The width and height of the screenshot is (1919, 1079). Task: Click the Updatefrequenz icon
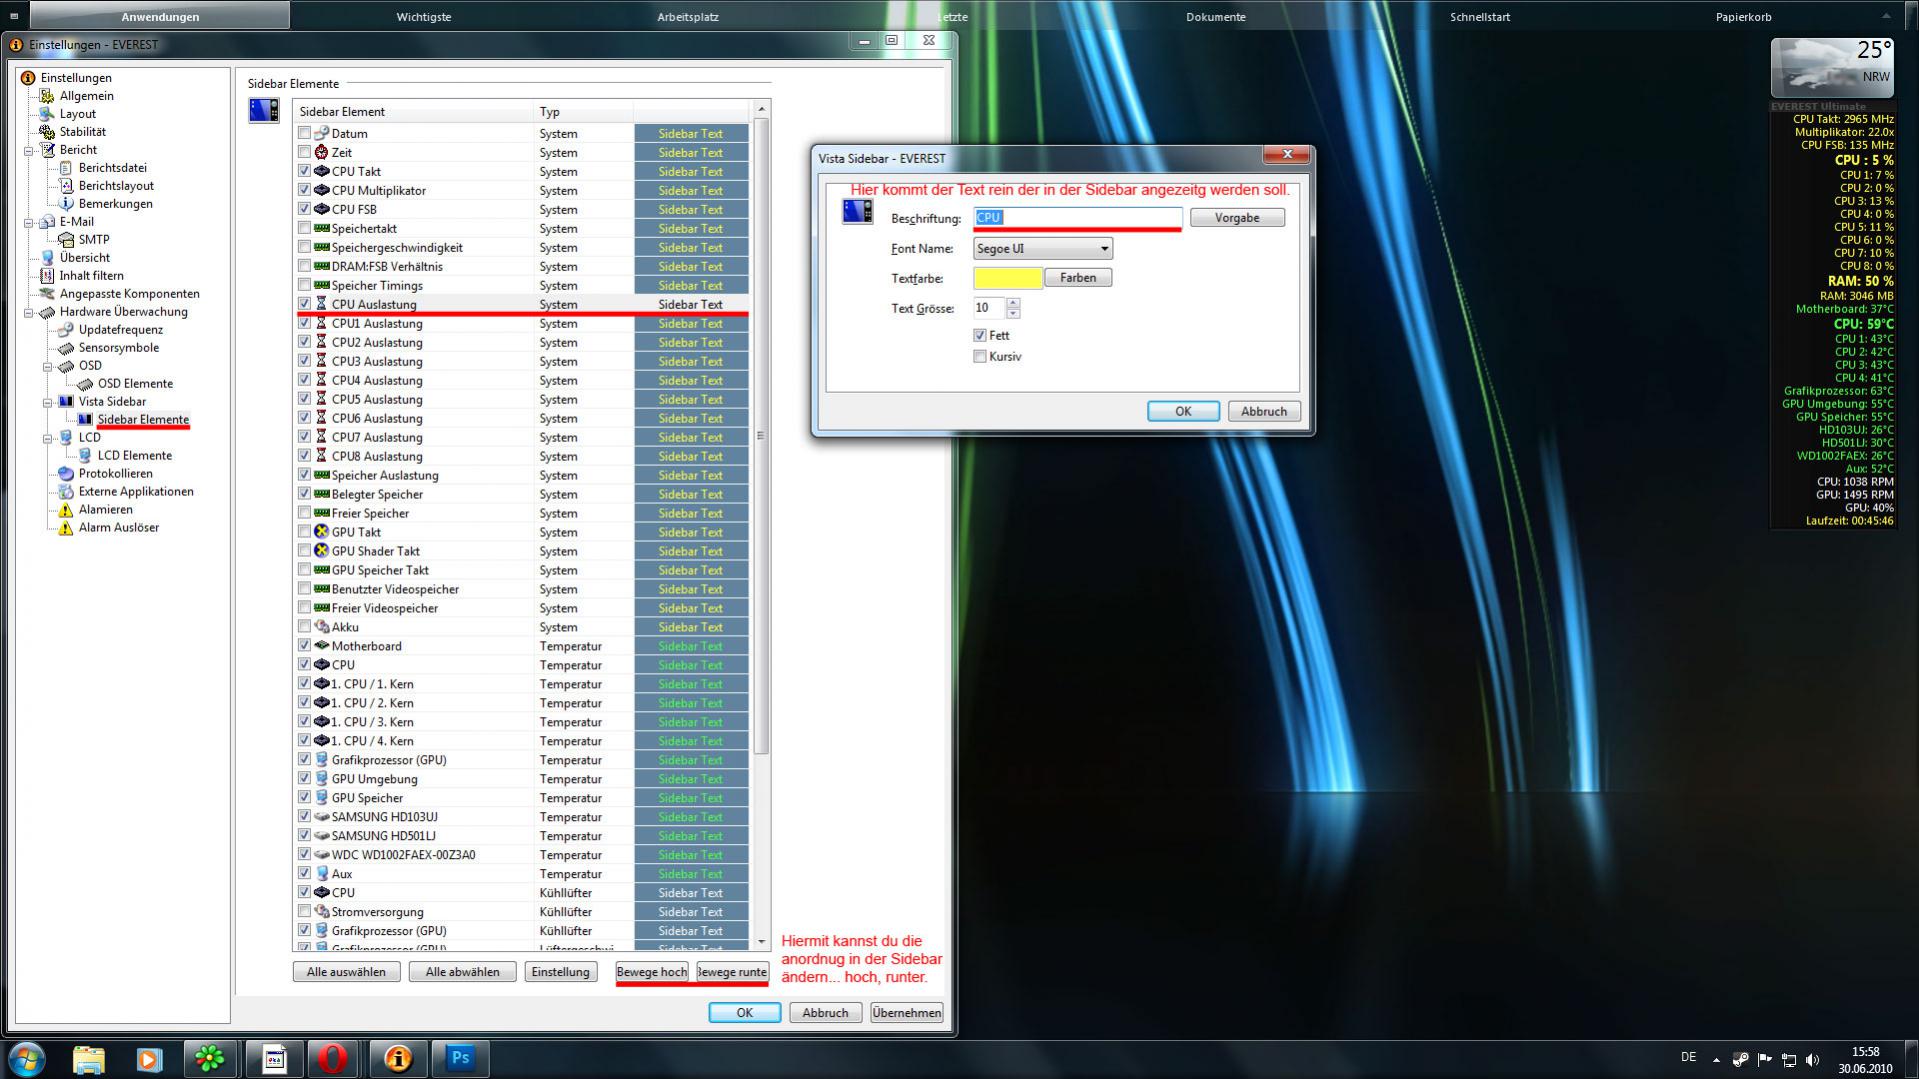[66, 330]
